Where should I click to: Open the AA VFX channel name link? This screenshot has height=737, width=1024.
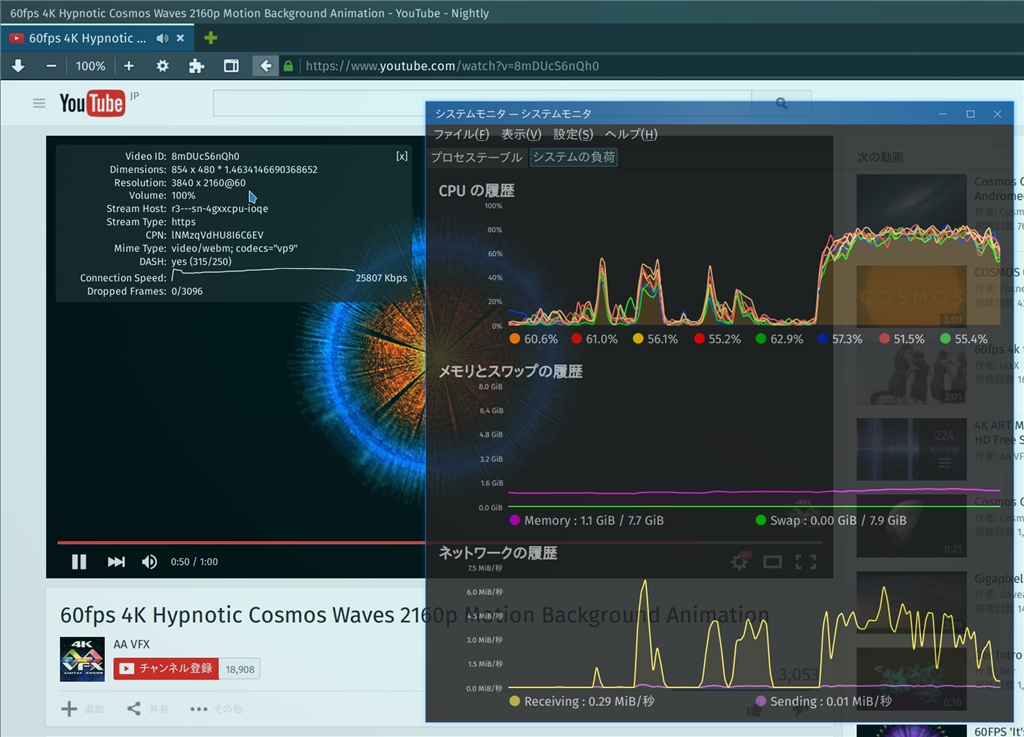pyautogui.click(x=131, y=644)
